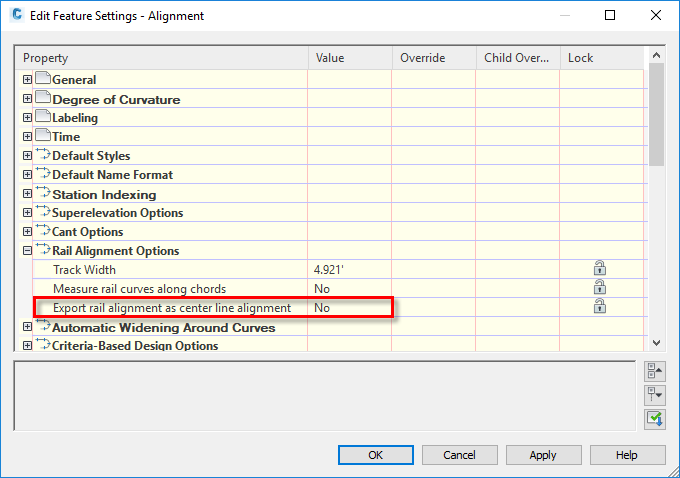Expand the Superelevation Options group

[x=27, y=213]
